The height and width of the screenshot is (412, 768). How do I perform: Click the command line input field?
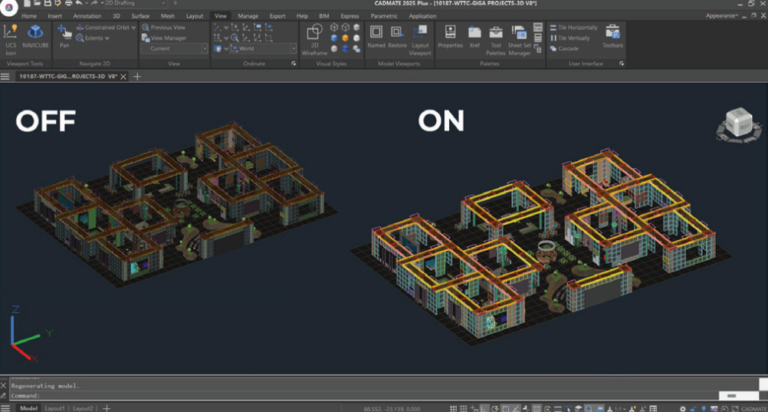point(200,395)
